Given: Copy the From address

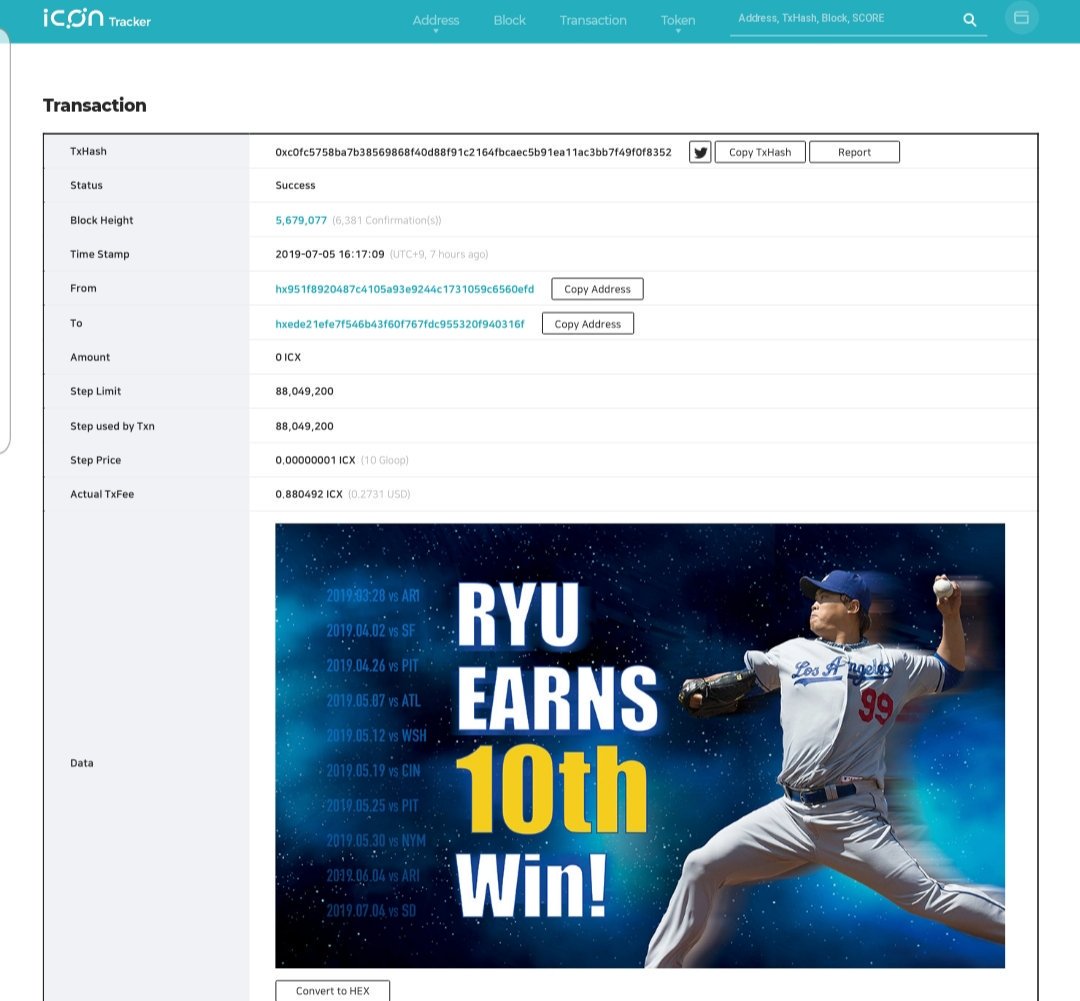Looking at the screenshot, I should (x=597, y=289).
